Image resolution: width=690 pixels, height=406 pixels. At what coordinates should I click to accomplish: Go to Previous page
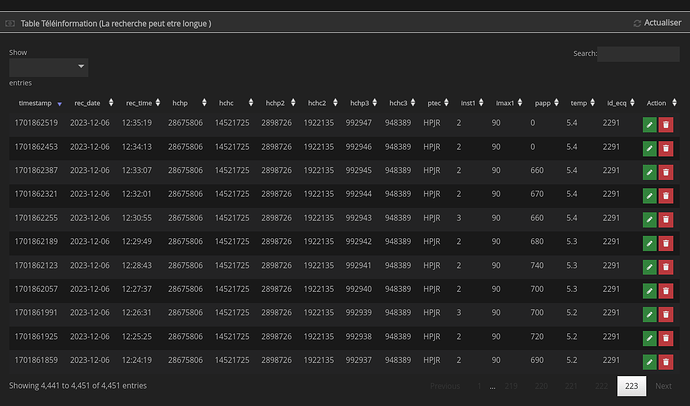(x=445, y=386)
